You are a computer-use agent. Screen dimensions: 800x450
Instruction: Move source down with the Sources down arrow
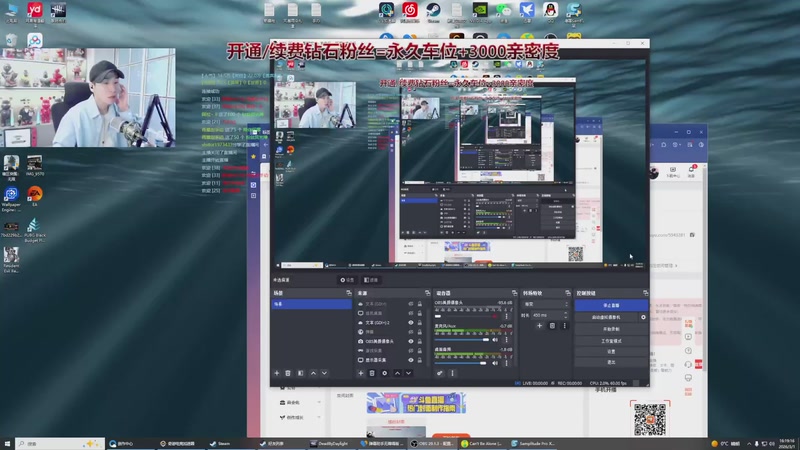(408, 373)
